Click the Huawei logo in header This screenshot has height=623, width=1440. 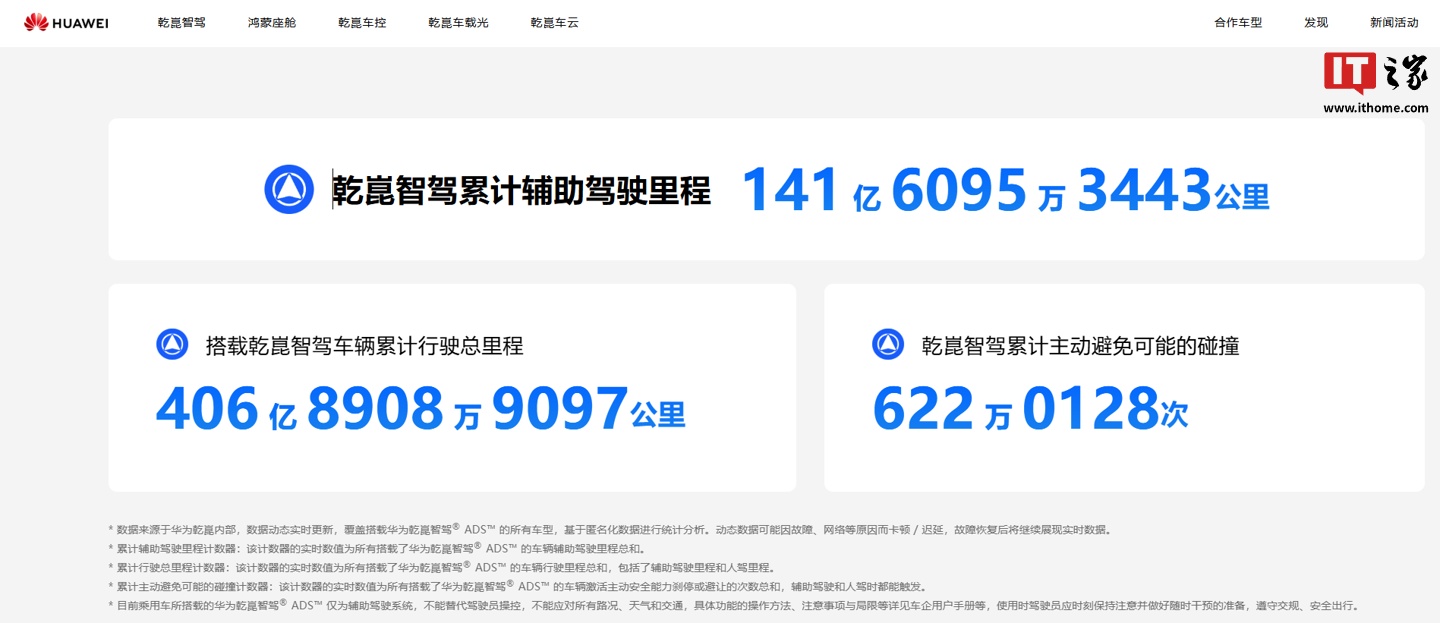[x=66, y=22]
